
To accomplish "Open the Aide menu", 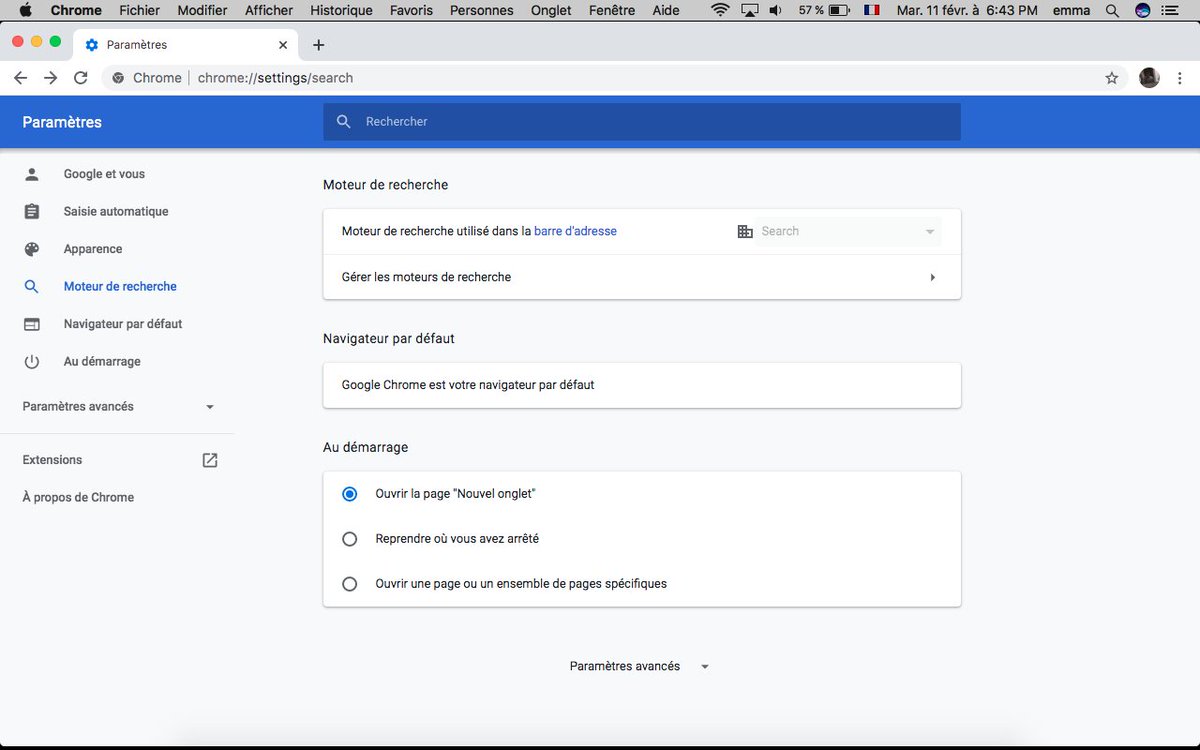I will click(665, 10).
